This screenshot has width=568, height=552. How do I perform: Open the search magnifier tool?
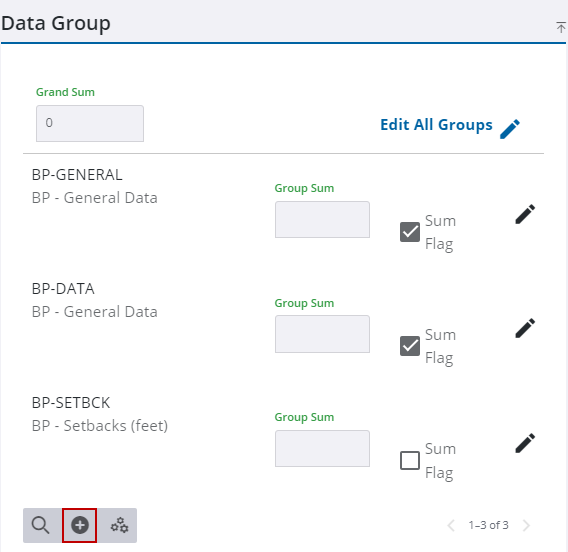click(41, 525)
